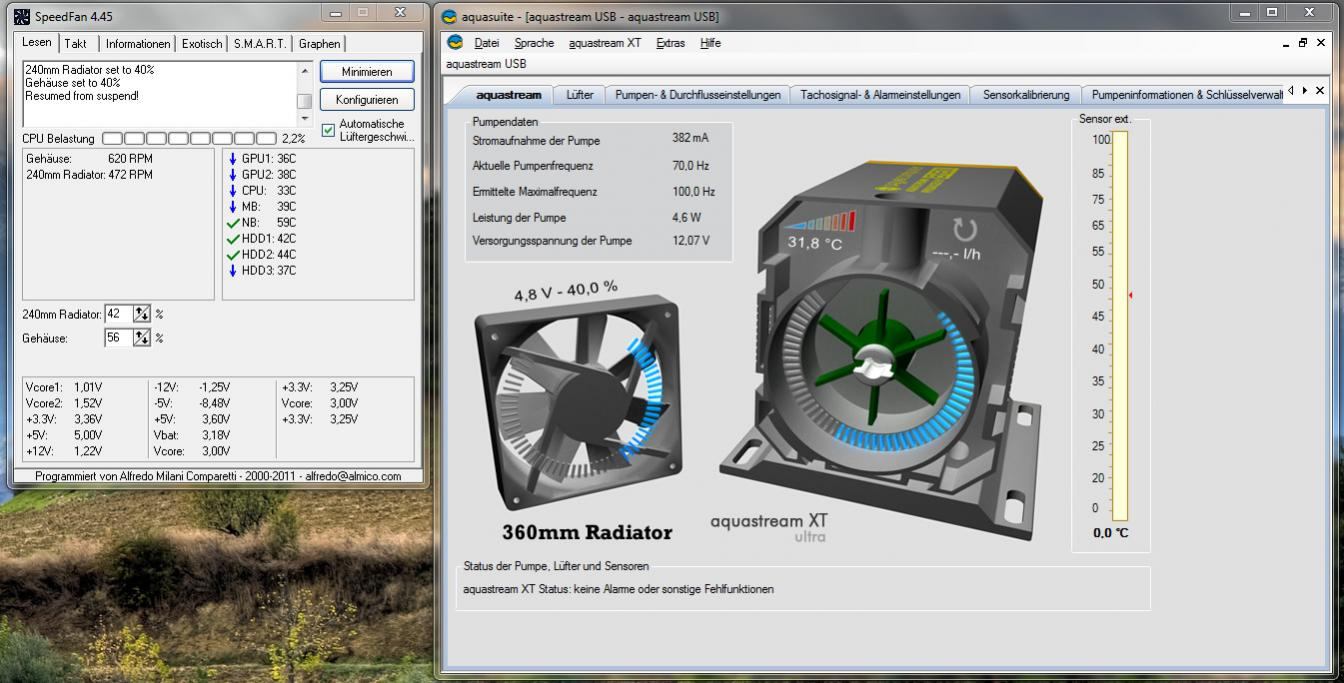Click the aquastream XT pump graphic
Screen dimensions: 1344x683
point(880,360)
